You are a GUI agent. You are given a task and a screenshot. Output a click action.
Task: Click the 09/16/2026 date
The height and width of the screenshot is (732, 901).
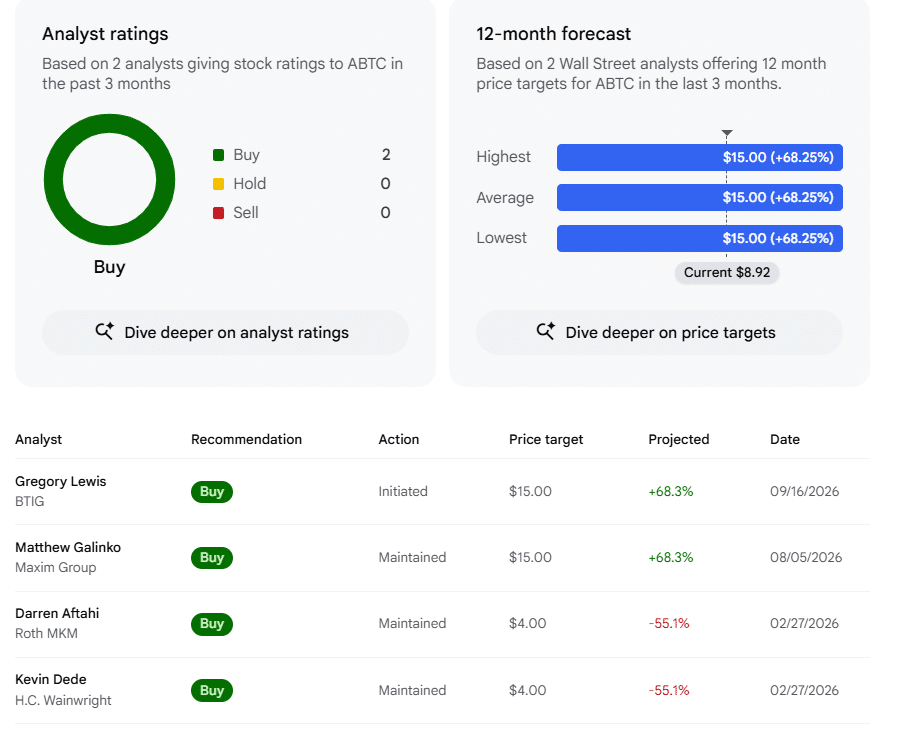click(x=804, y=492)
